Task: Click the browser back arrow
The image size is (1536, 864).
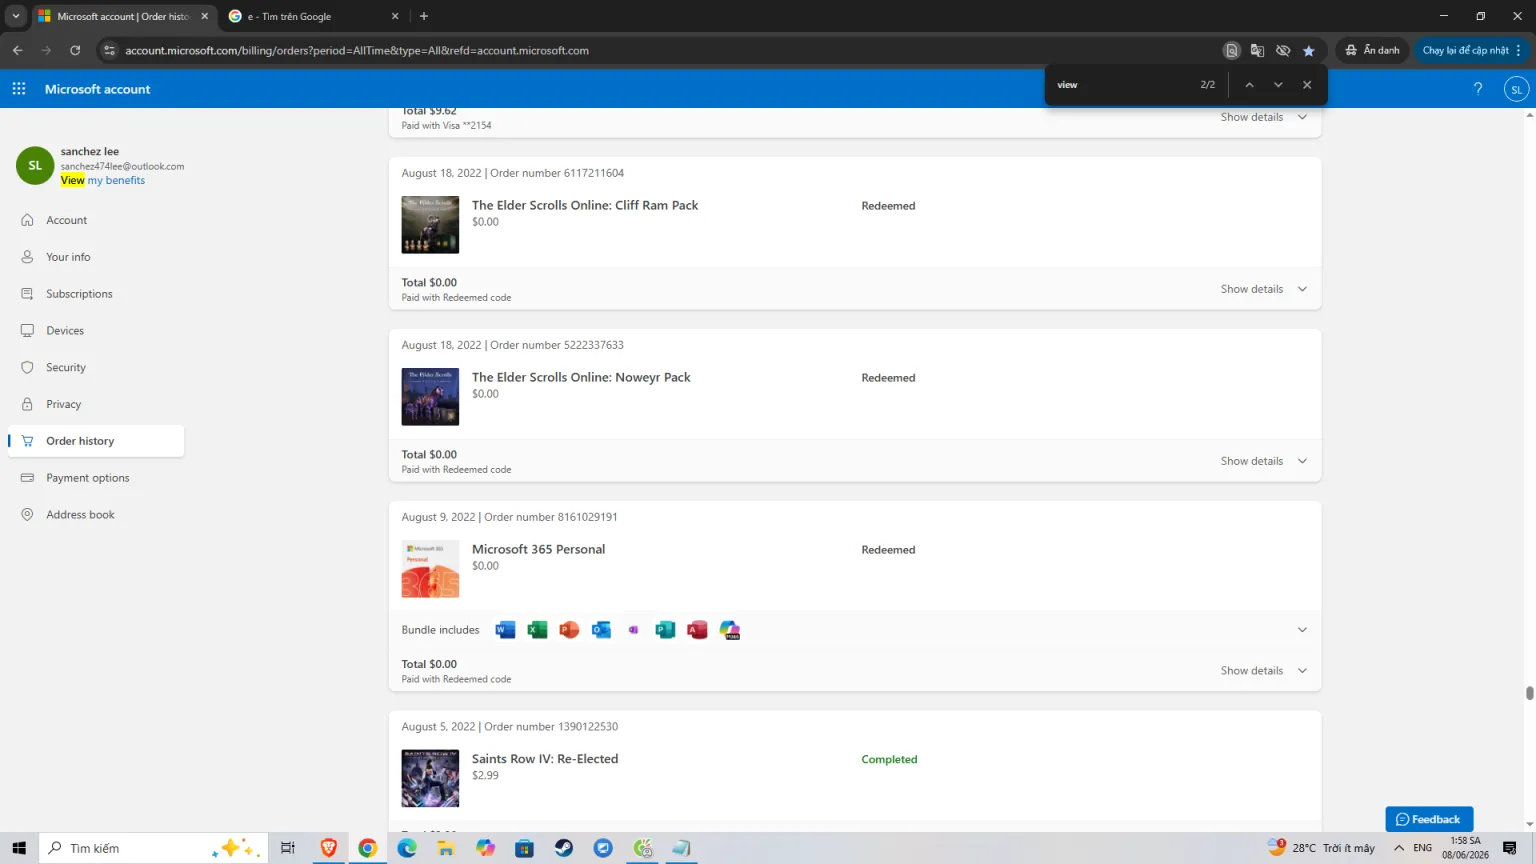Action: click(18, 50)
